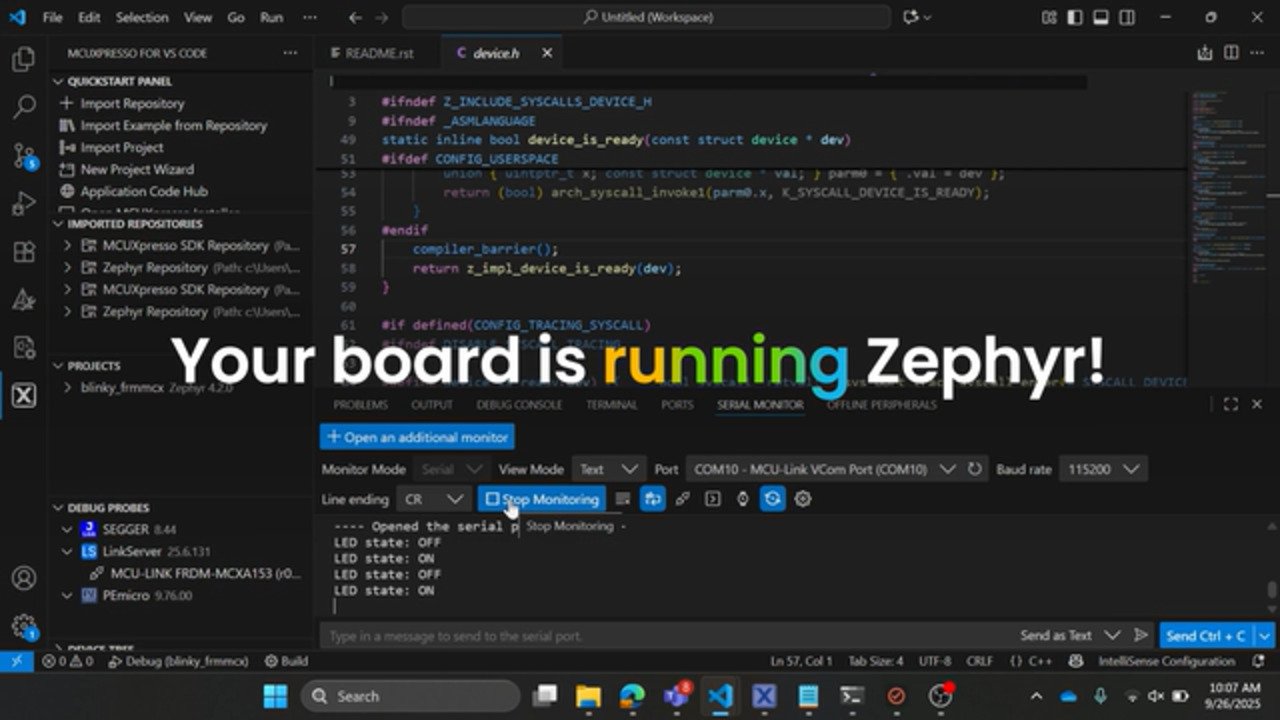Open the Source Control view
Viewport: 1280px width, 720px height.
23,155
